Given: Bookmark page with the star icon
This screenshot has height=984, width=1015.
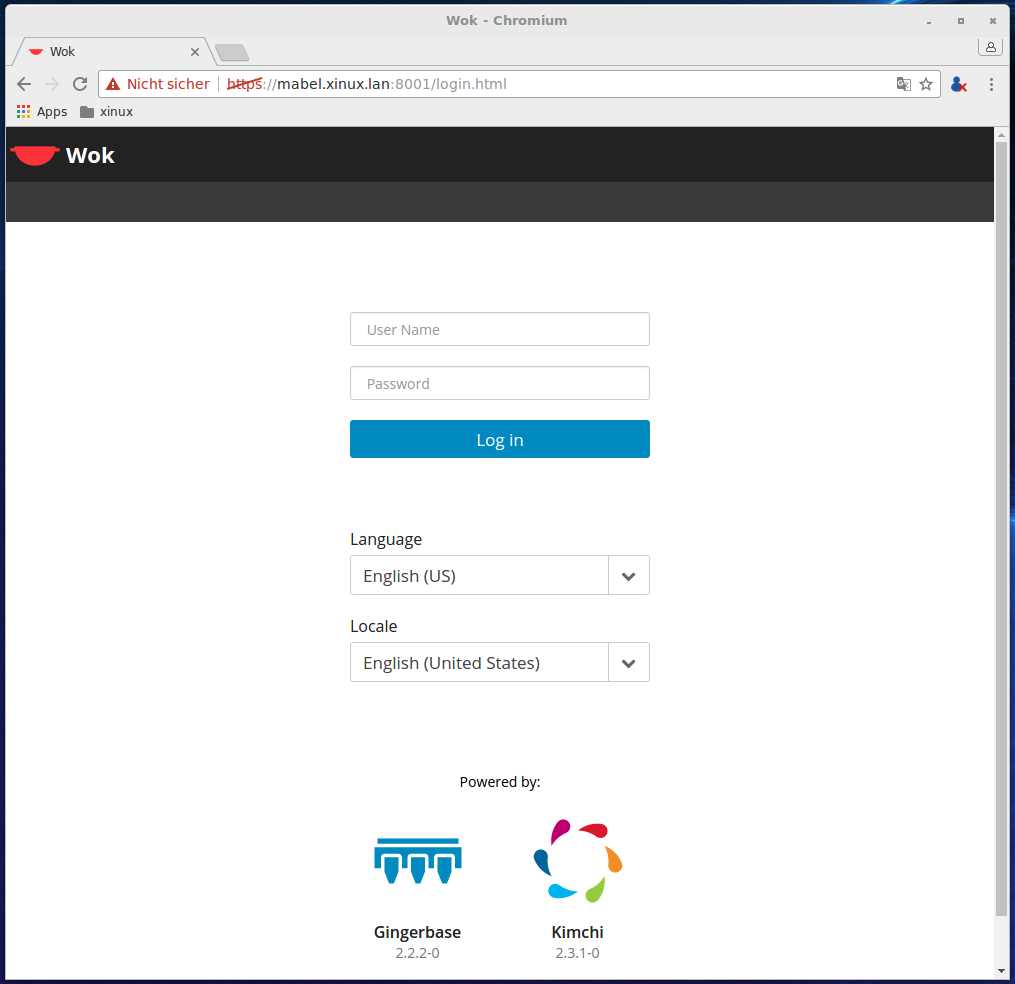Looking at the screenshot, I should tap(926, 84).
